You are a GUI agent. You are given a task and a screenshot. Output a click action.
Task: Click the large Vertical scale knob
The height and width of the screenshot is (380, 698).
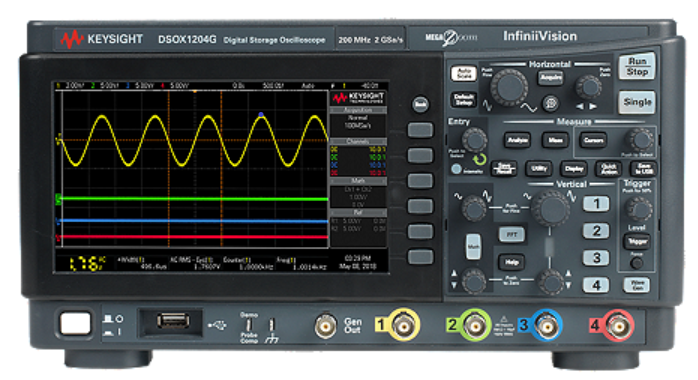pyautogui.click(x=551, y=208)
